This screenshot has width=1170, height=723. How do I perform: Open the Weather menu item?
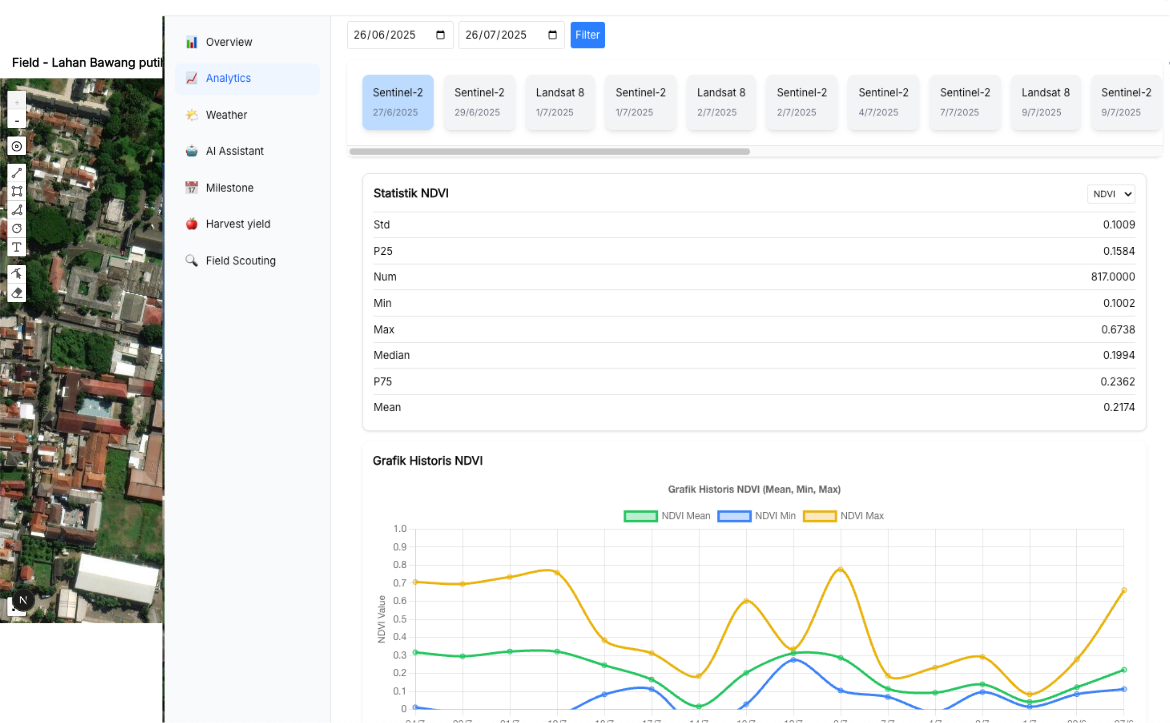pos(226,115)
